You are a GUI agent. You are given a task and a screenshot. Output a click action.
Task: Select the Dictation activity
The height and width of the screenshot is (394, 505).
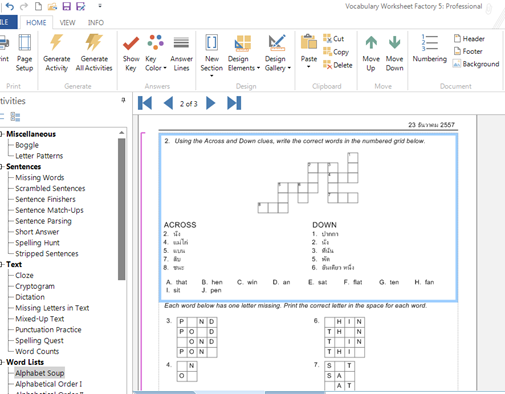[x=30, y=297]
